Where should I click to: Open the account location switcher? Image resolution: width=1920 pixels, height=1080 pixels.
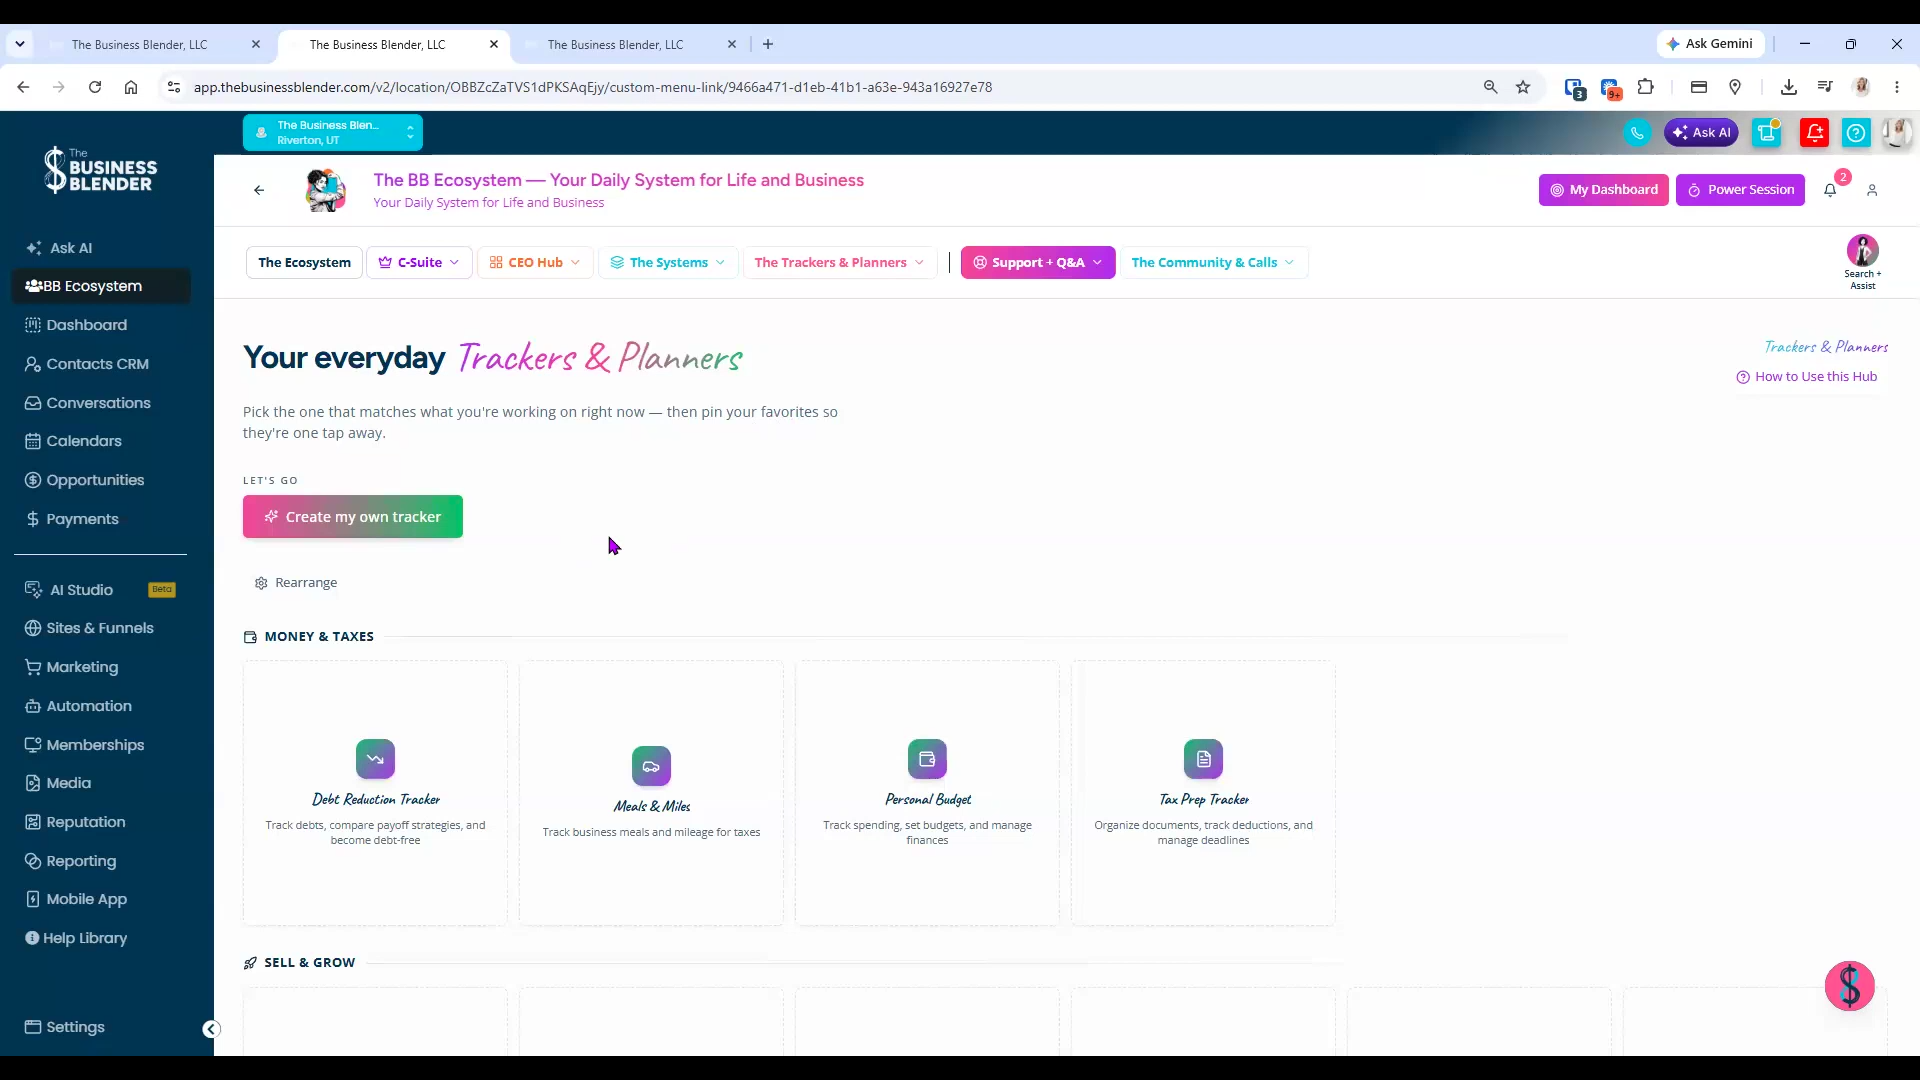coord(333,133)
